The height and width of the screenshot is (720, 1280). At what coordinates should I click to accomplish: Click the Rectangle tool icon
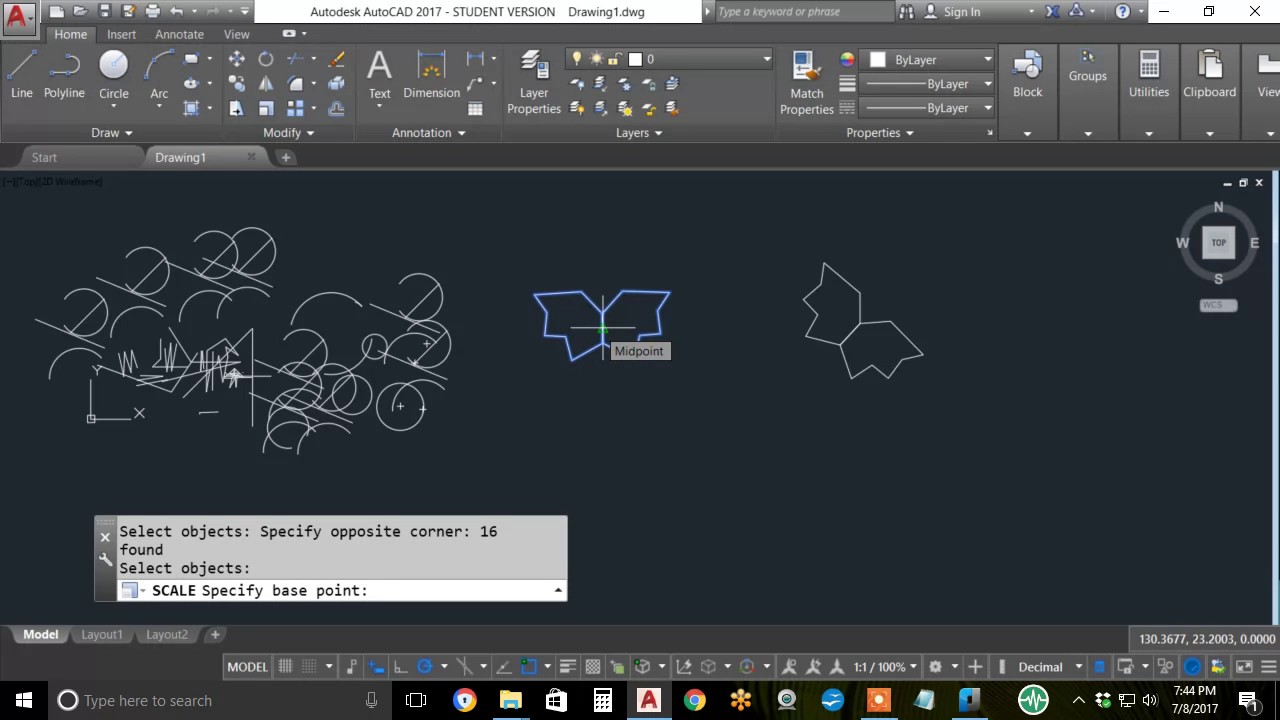point(191,59)
